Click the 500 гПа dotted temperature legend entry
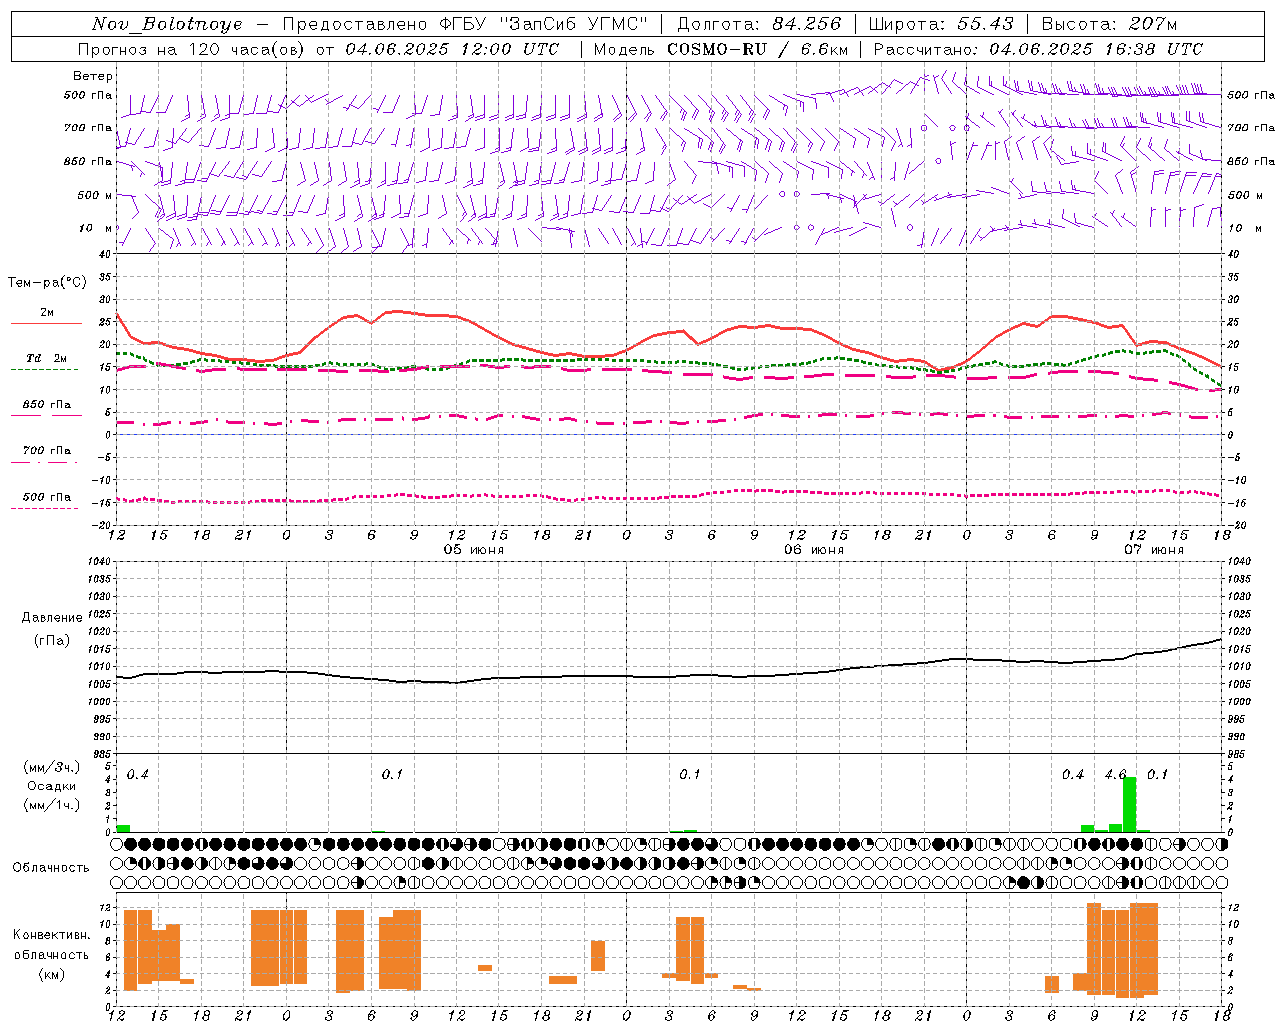This screenshot has width=1280, height=1024. [45, 501]
